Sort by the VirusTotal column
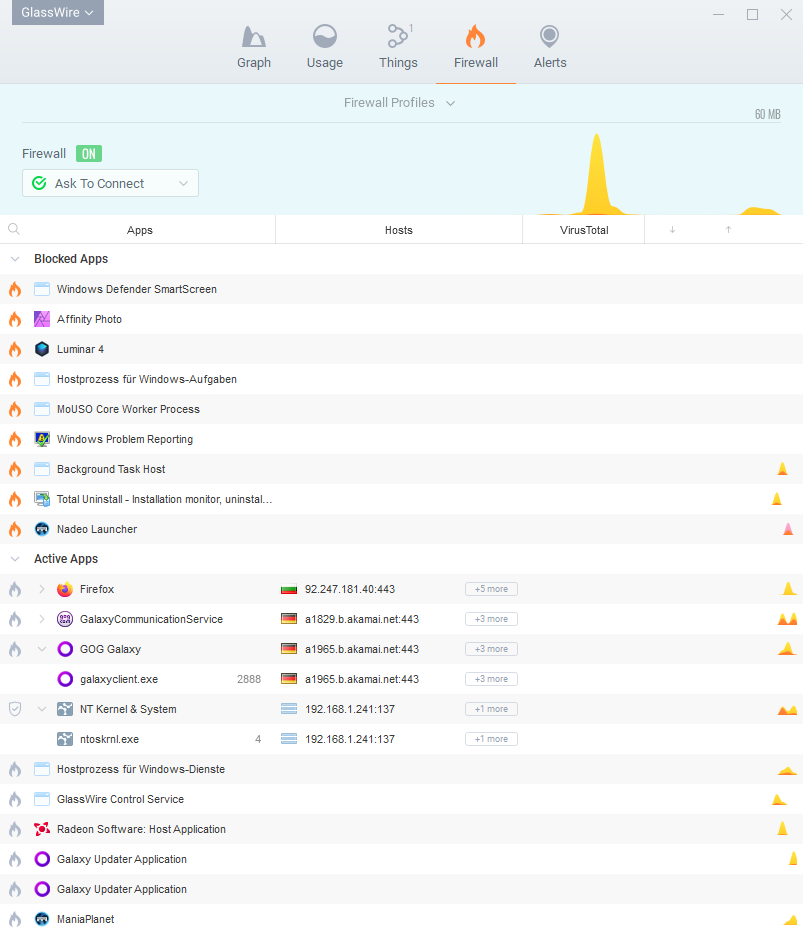803x937 pixels. [584, 230]
